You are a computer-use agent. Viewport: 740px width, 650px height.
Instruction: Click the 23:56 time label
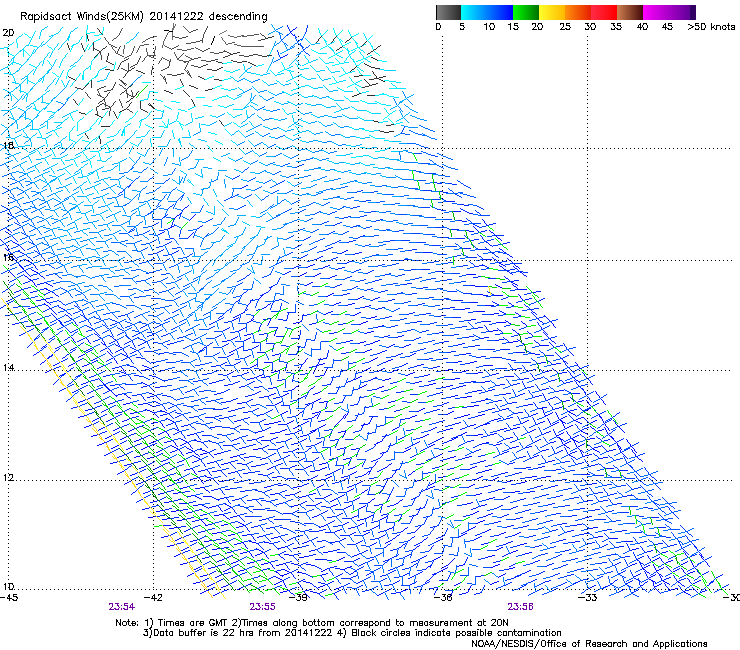point(521,607)
